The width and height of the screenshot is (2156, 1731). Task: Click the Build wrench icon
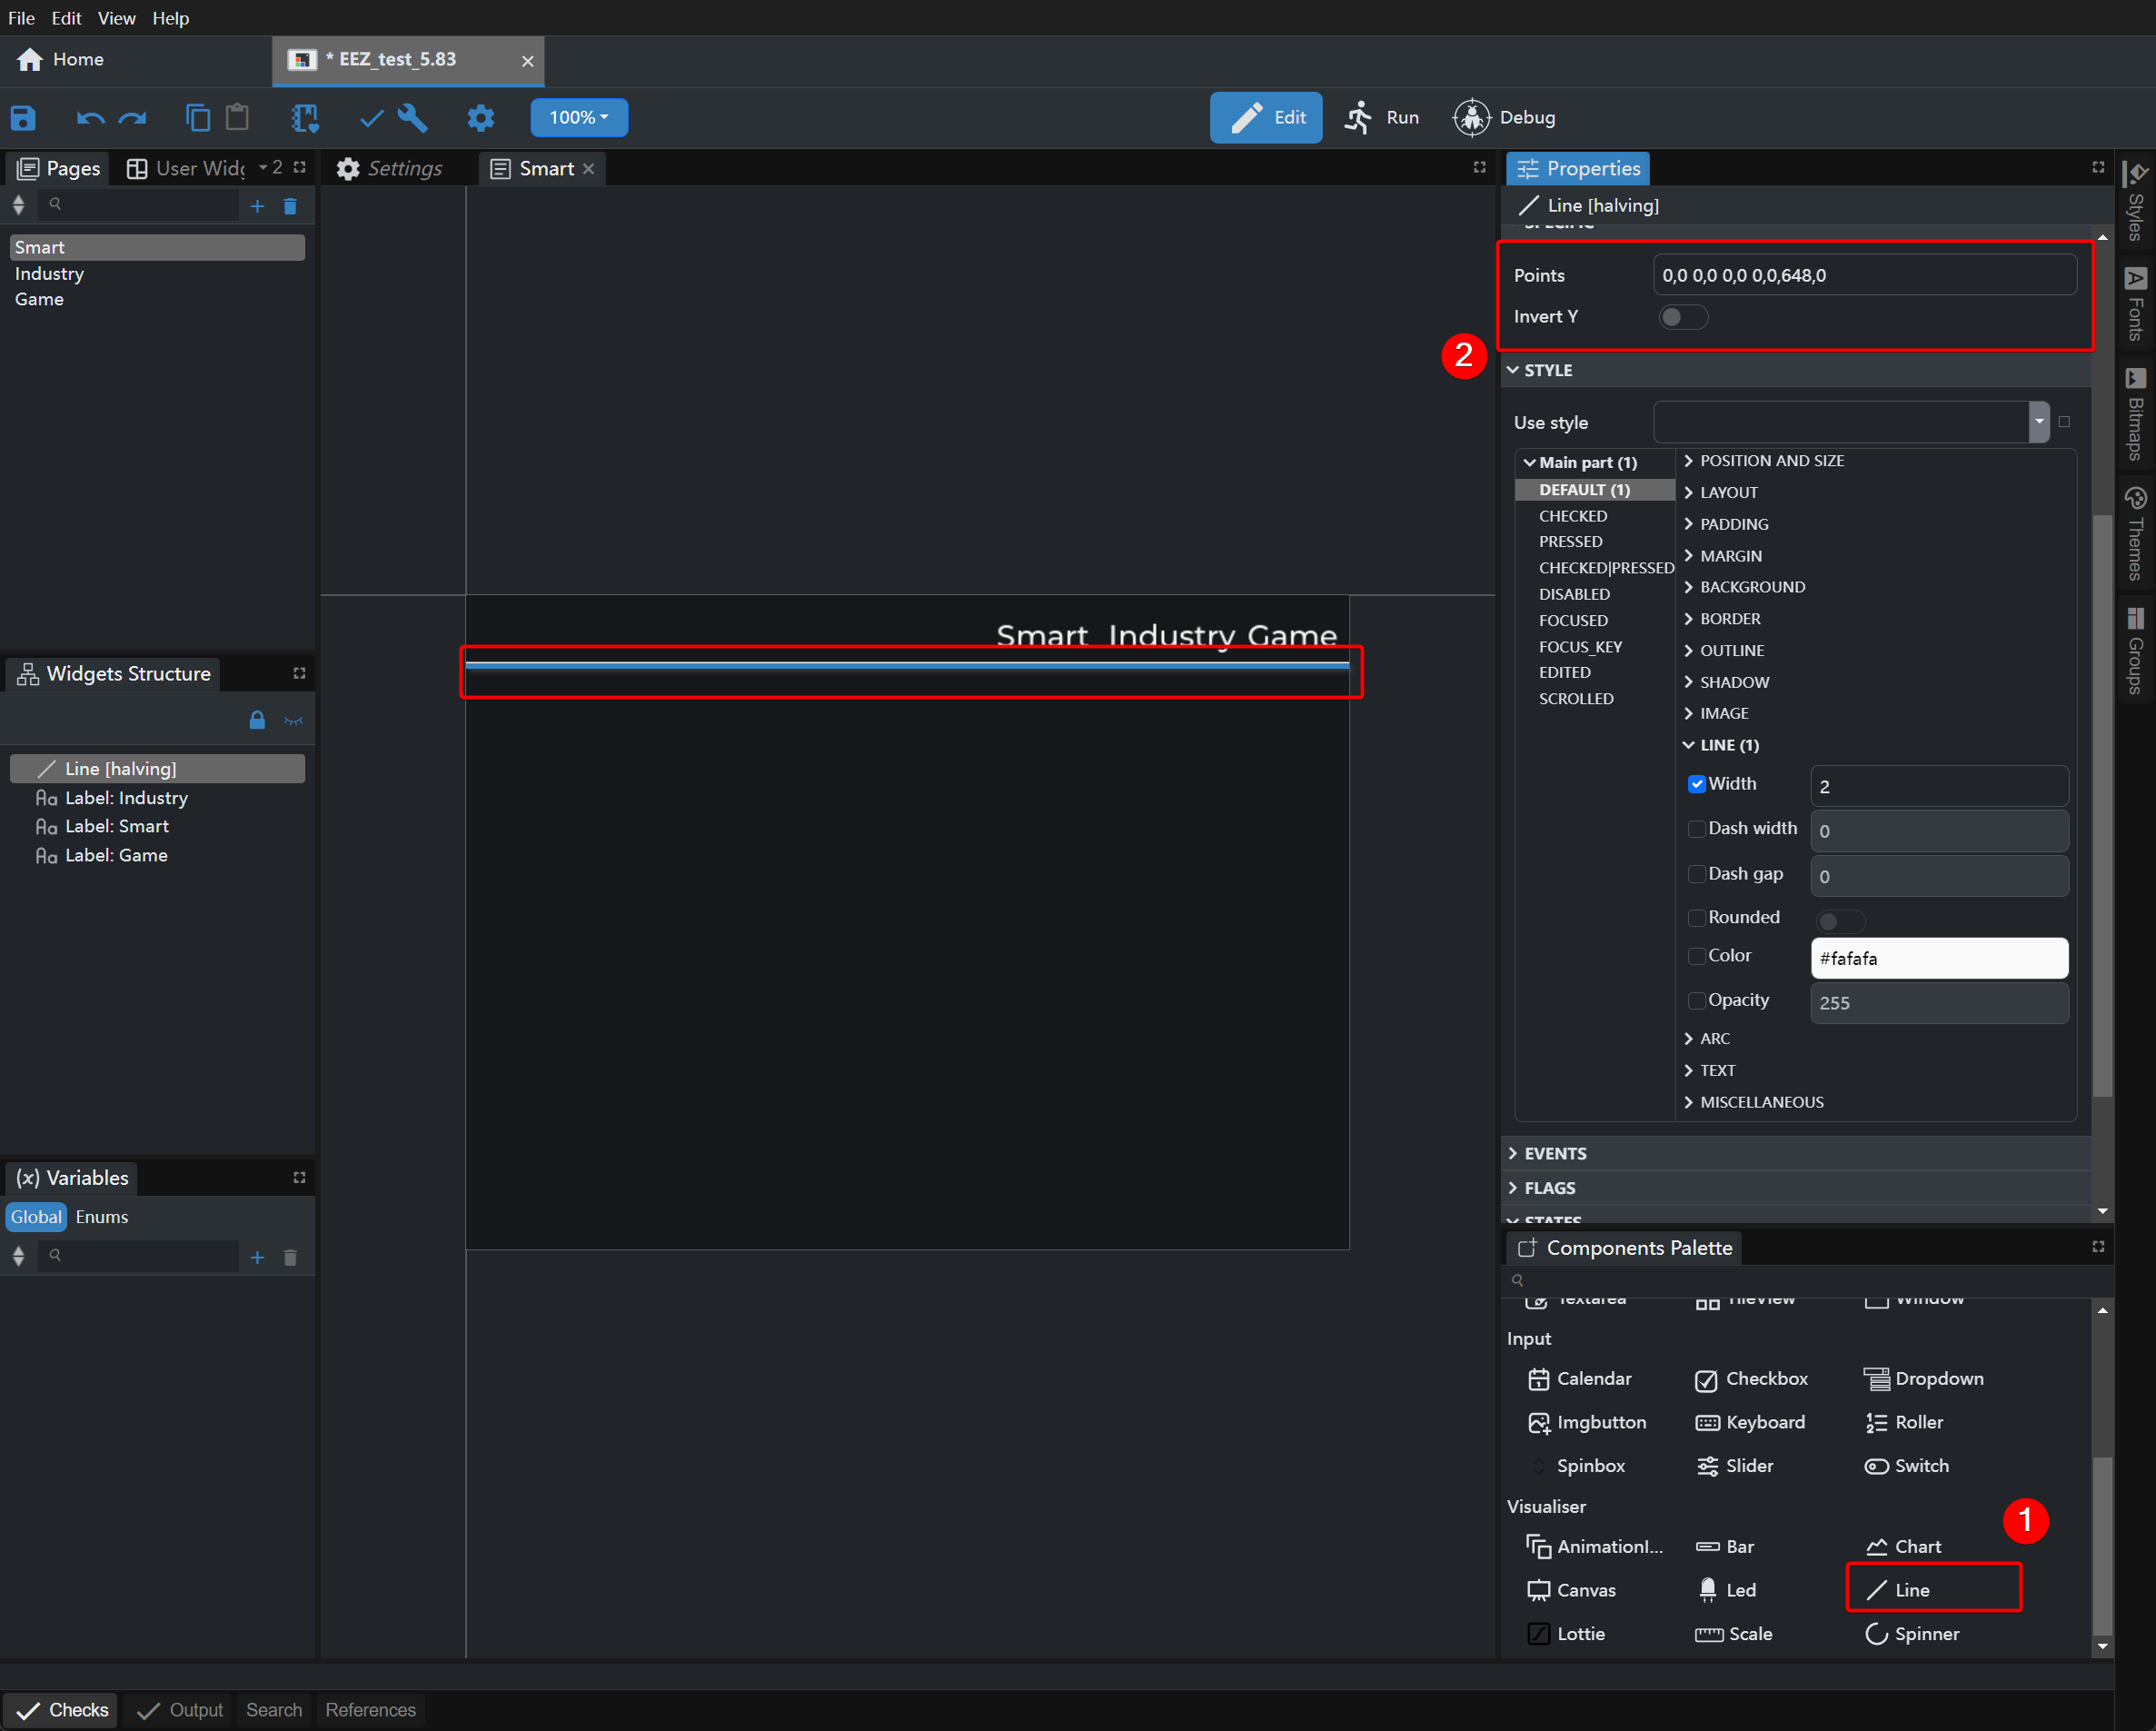pyautogui.click(x=412, y=118)
